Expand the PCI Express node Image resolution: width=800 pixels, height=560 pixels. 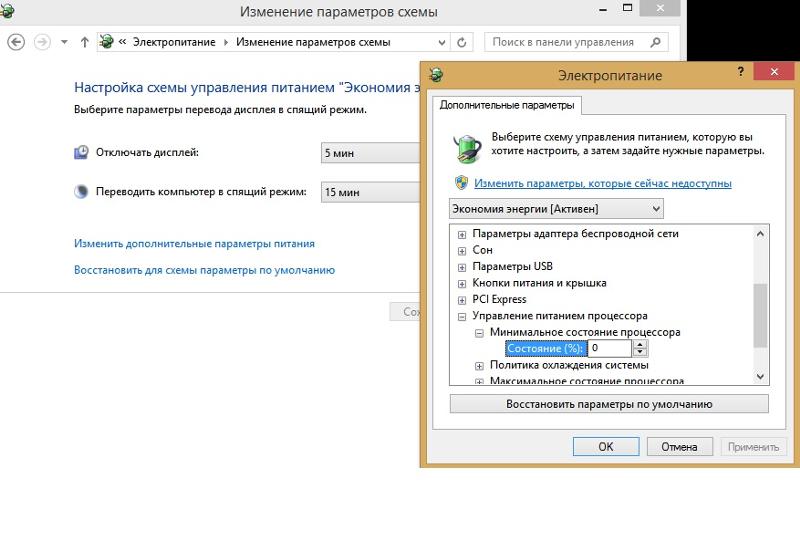(x=462, y=300)
